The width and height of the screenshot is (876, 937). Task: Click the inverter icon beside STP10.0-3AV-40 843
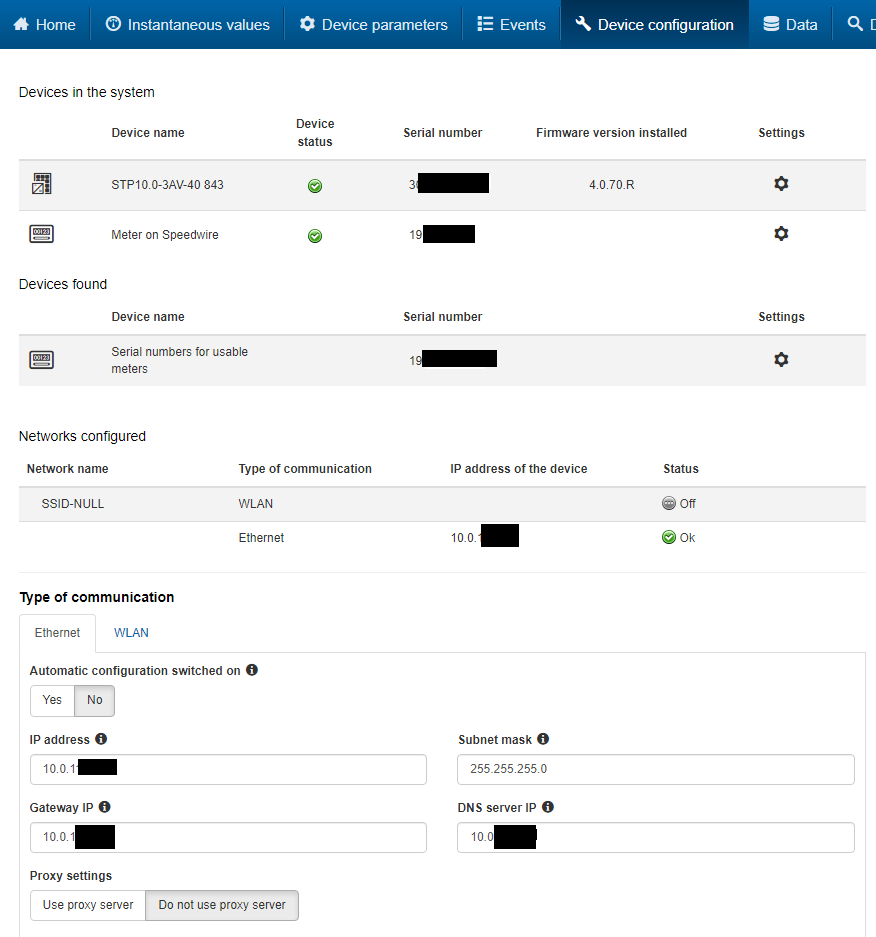pyautogui.click(x=41, y=183)
